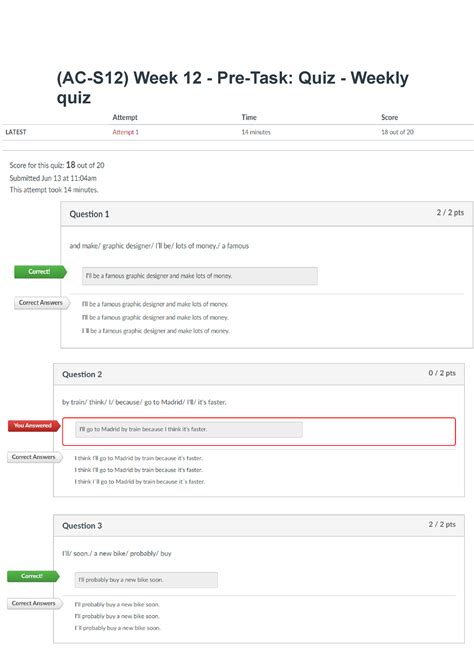Click the quiz title heading
The image size is (474, 670).
coord(233,87)
